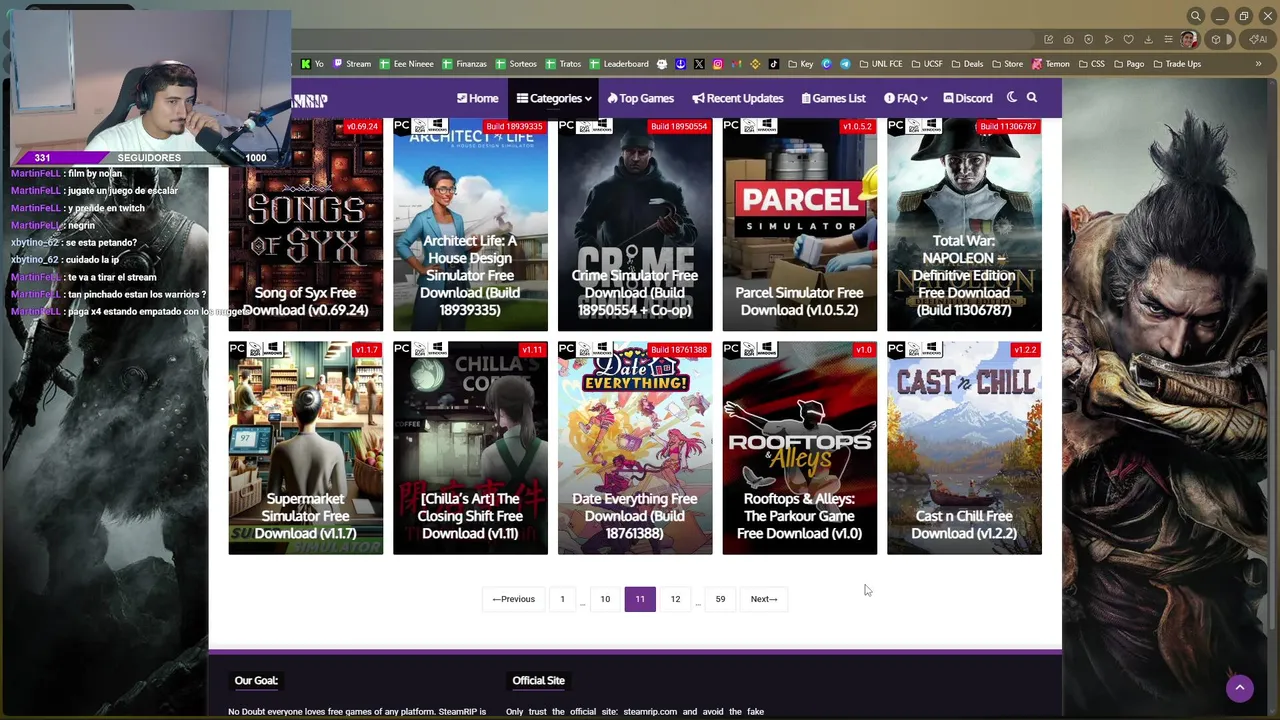Click the edit page pencil icon
This screenshot has width=1280, height=720.
(1049, 40)
